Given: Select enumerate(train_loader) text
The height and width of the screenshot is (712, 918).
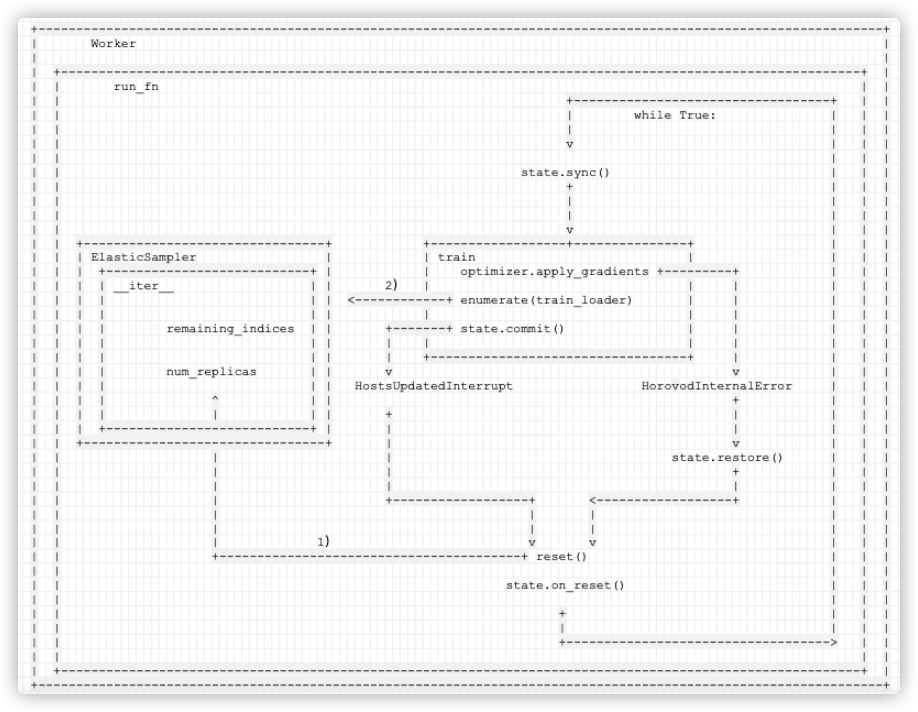Looking at the screenshot, I should click(546, 300).
